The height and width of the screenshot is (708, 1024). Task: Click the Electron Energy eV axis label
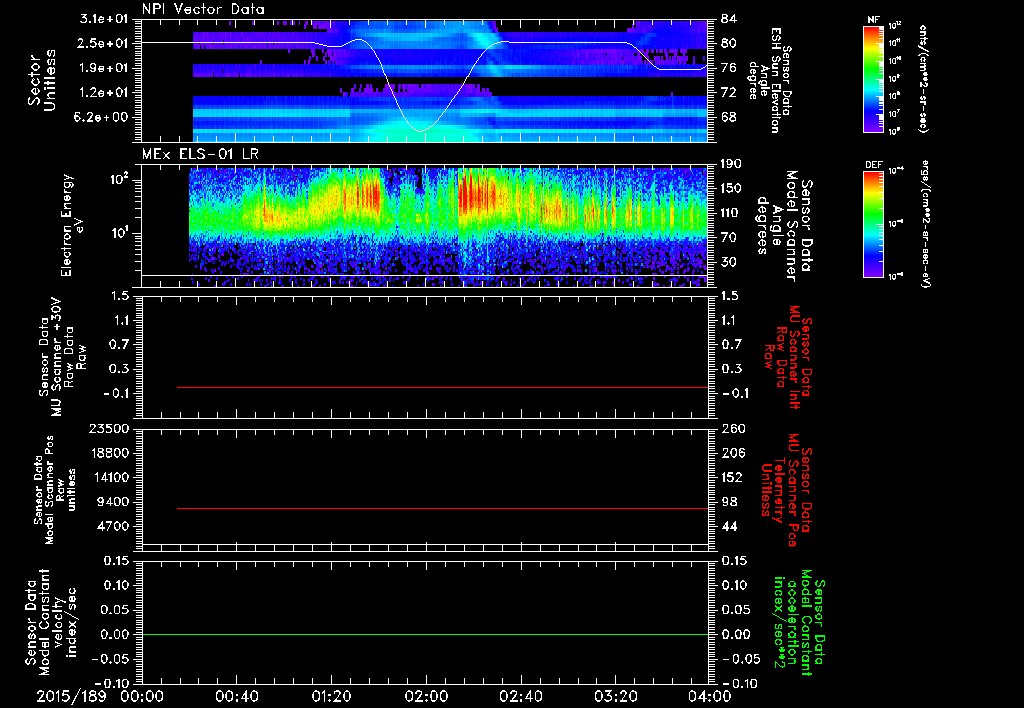[x=71, y=225]
